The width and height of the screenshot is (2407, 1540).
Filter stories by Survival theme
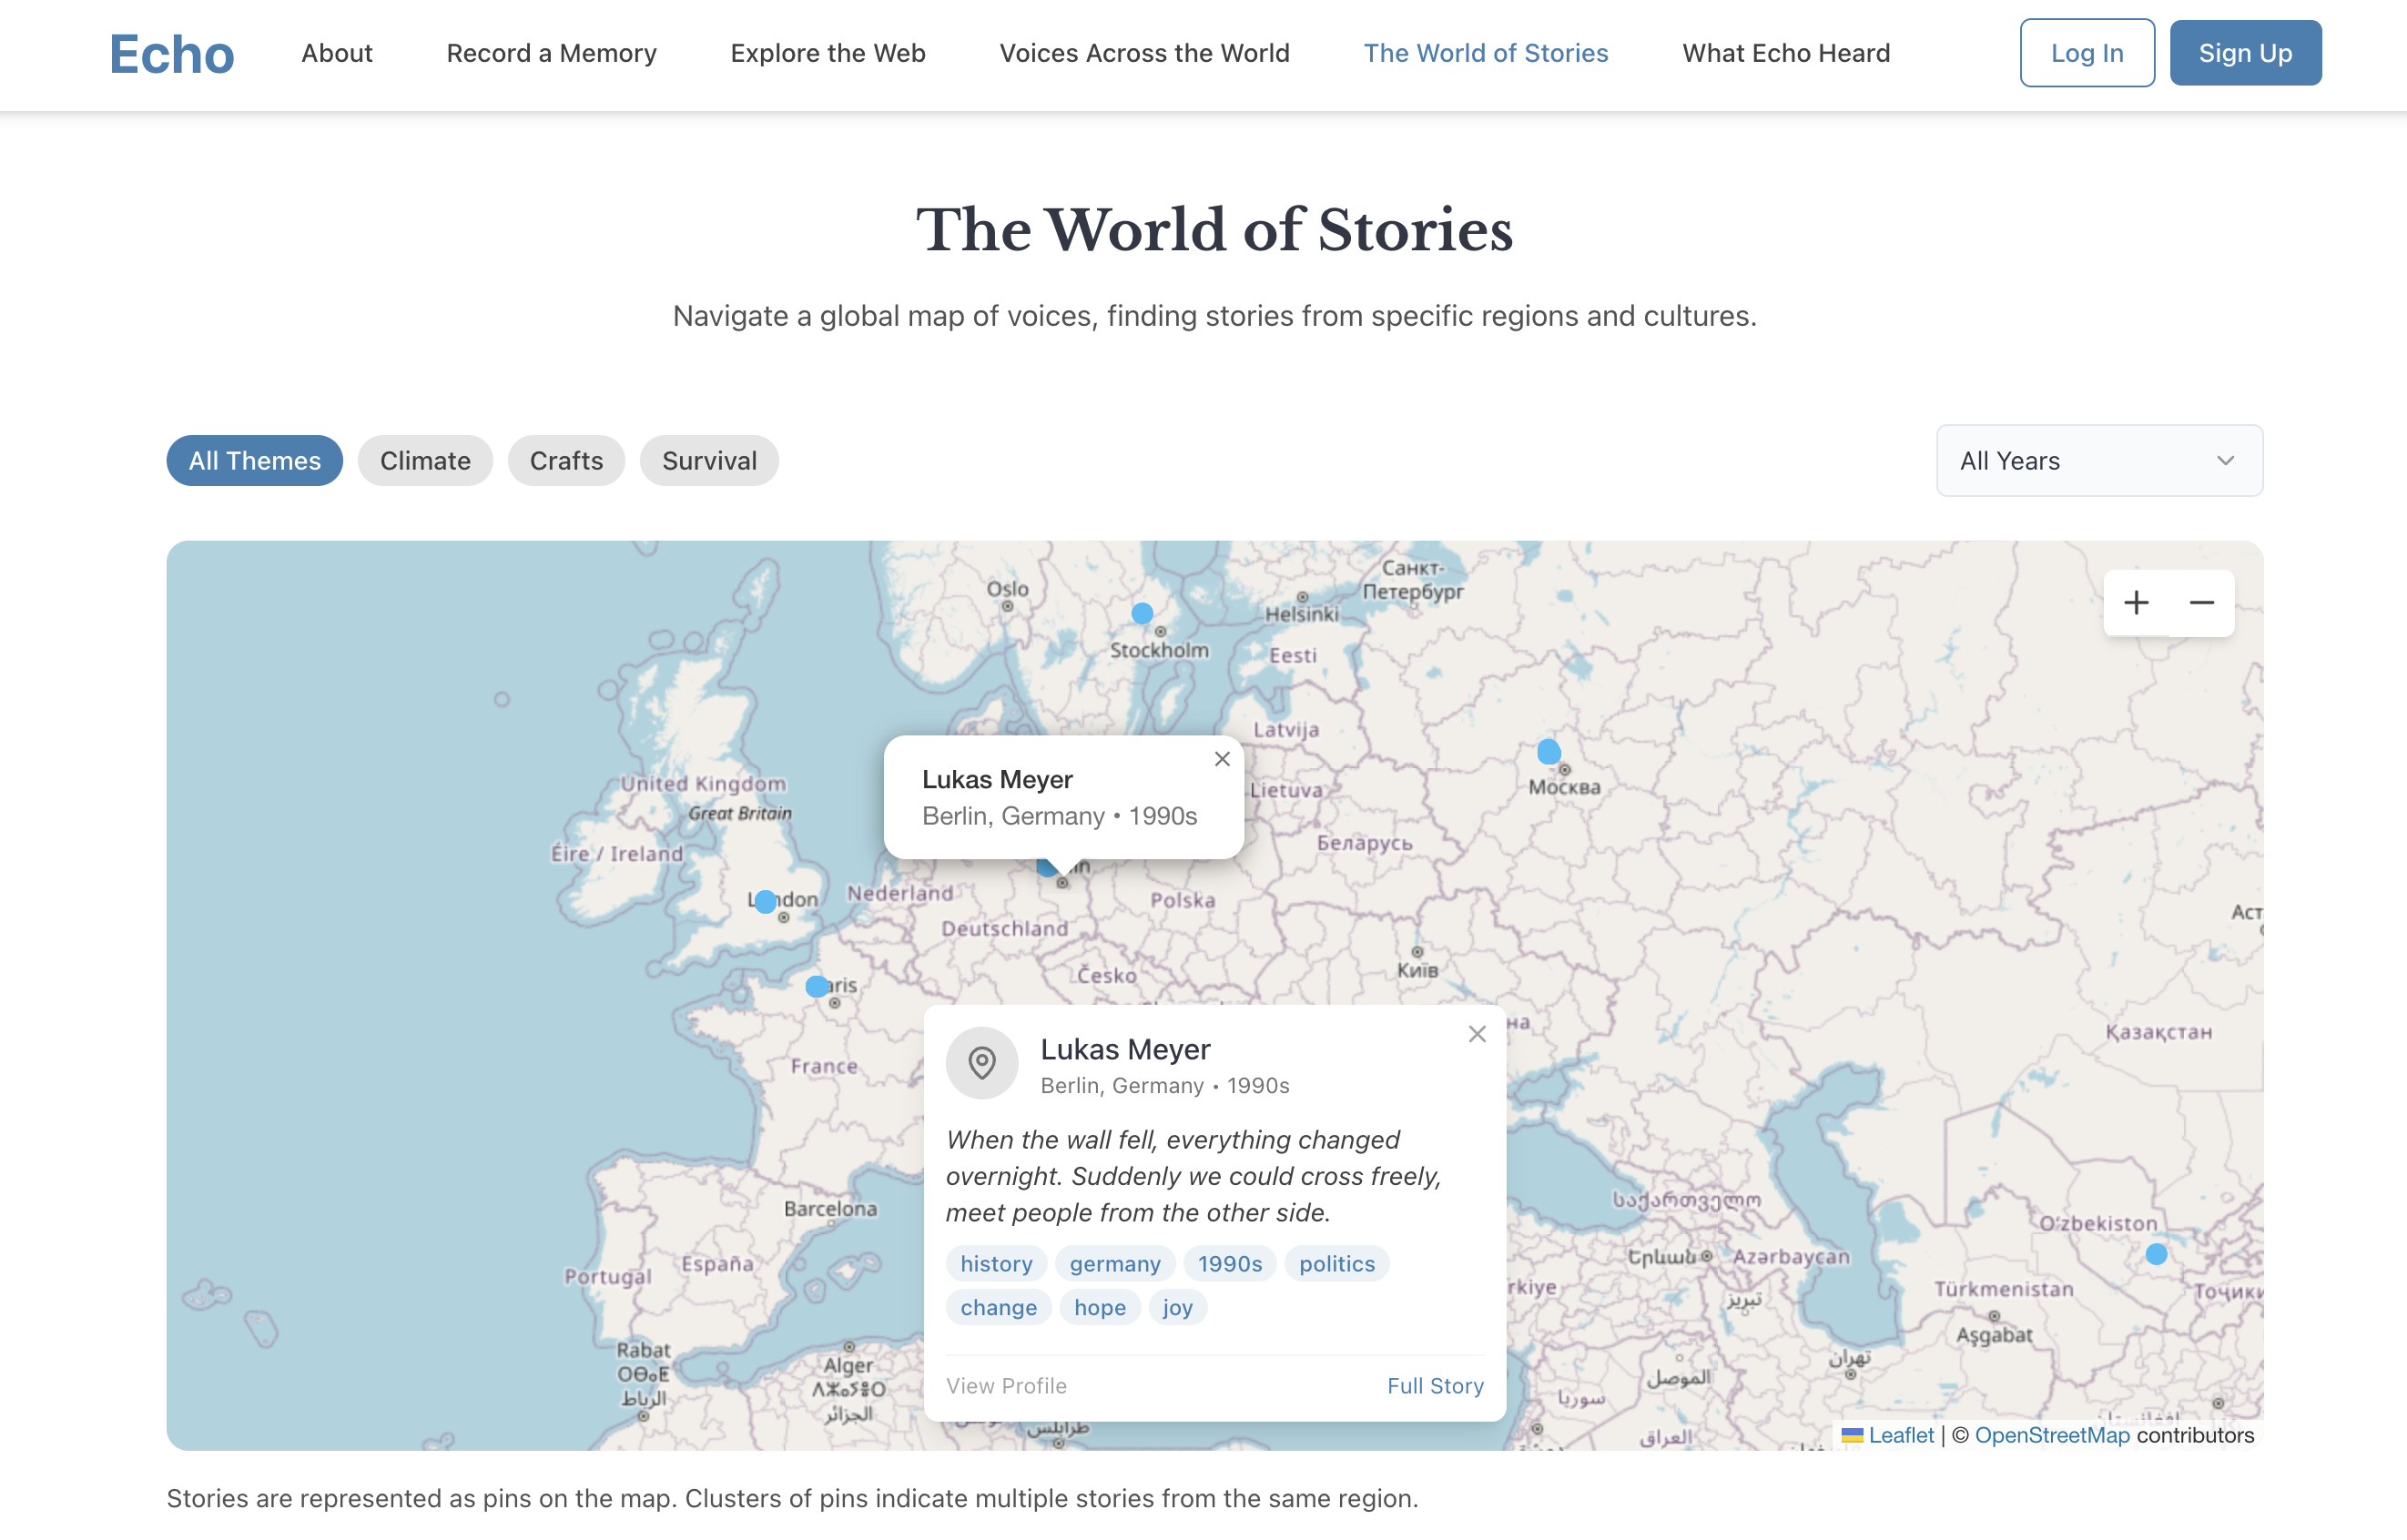[709, 461]
